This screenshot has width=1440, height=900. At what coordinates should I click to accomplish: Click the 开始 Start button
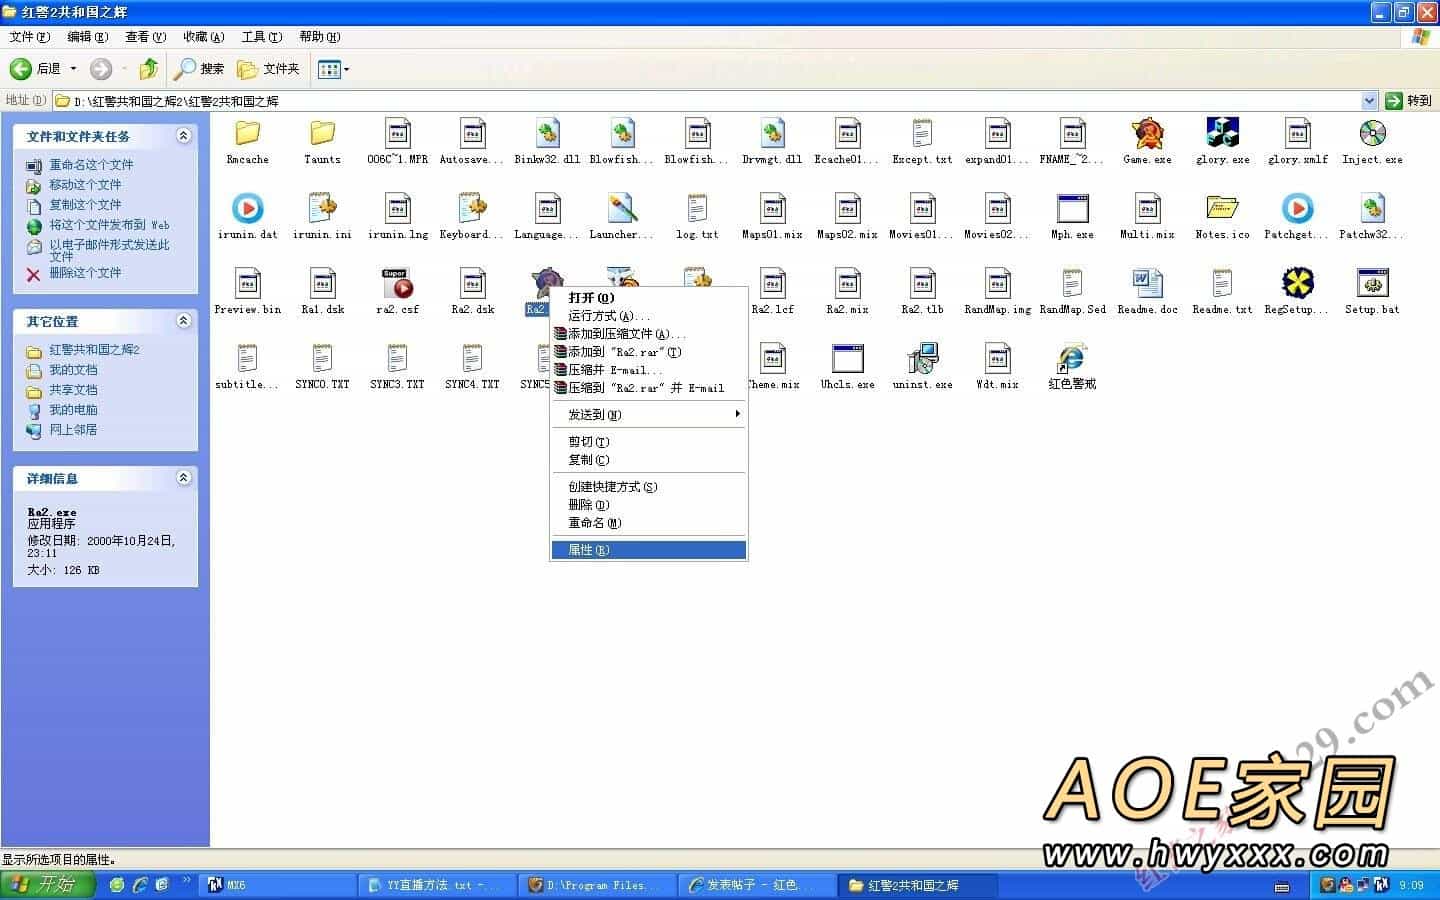tap(47, 885)
